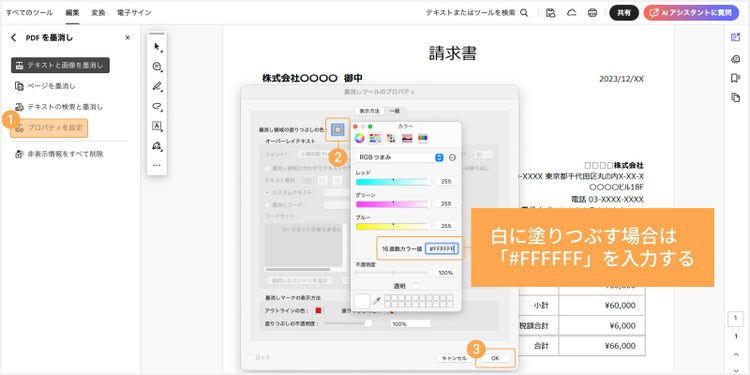Switch to the 電子サイン tab
This screenshot has width=750, height=375.
point(134,13)
